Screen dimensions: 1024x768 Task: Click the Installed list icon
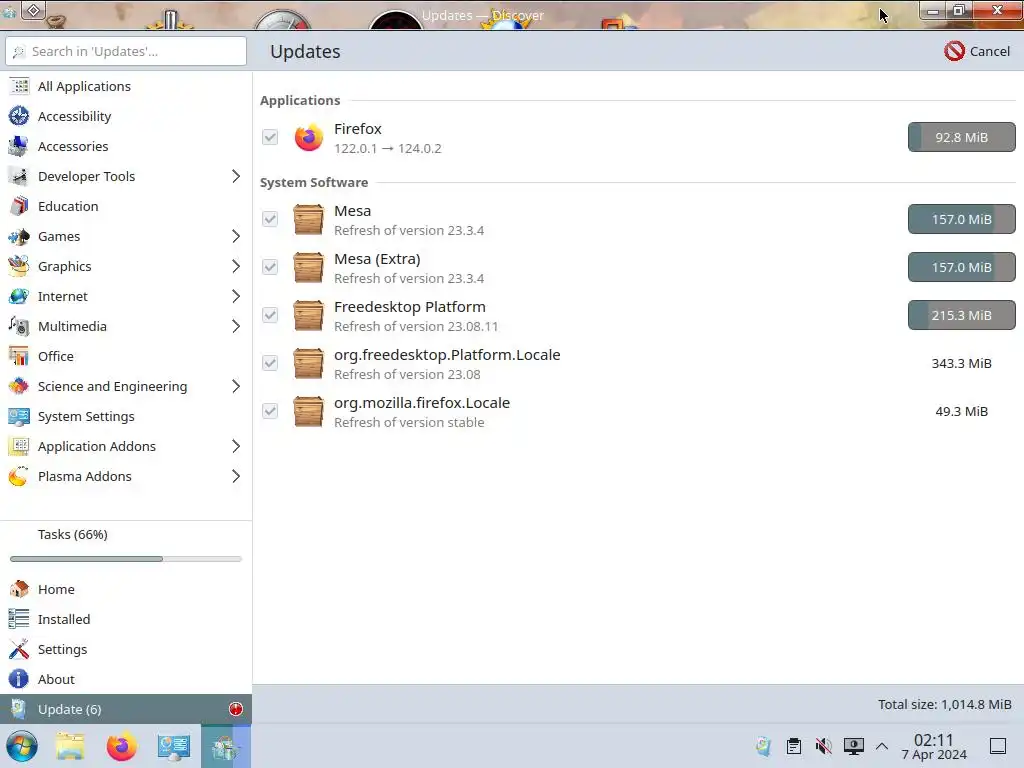pyautogui.click(x=19, y=619)
